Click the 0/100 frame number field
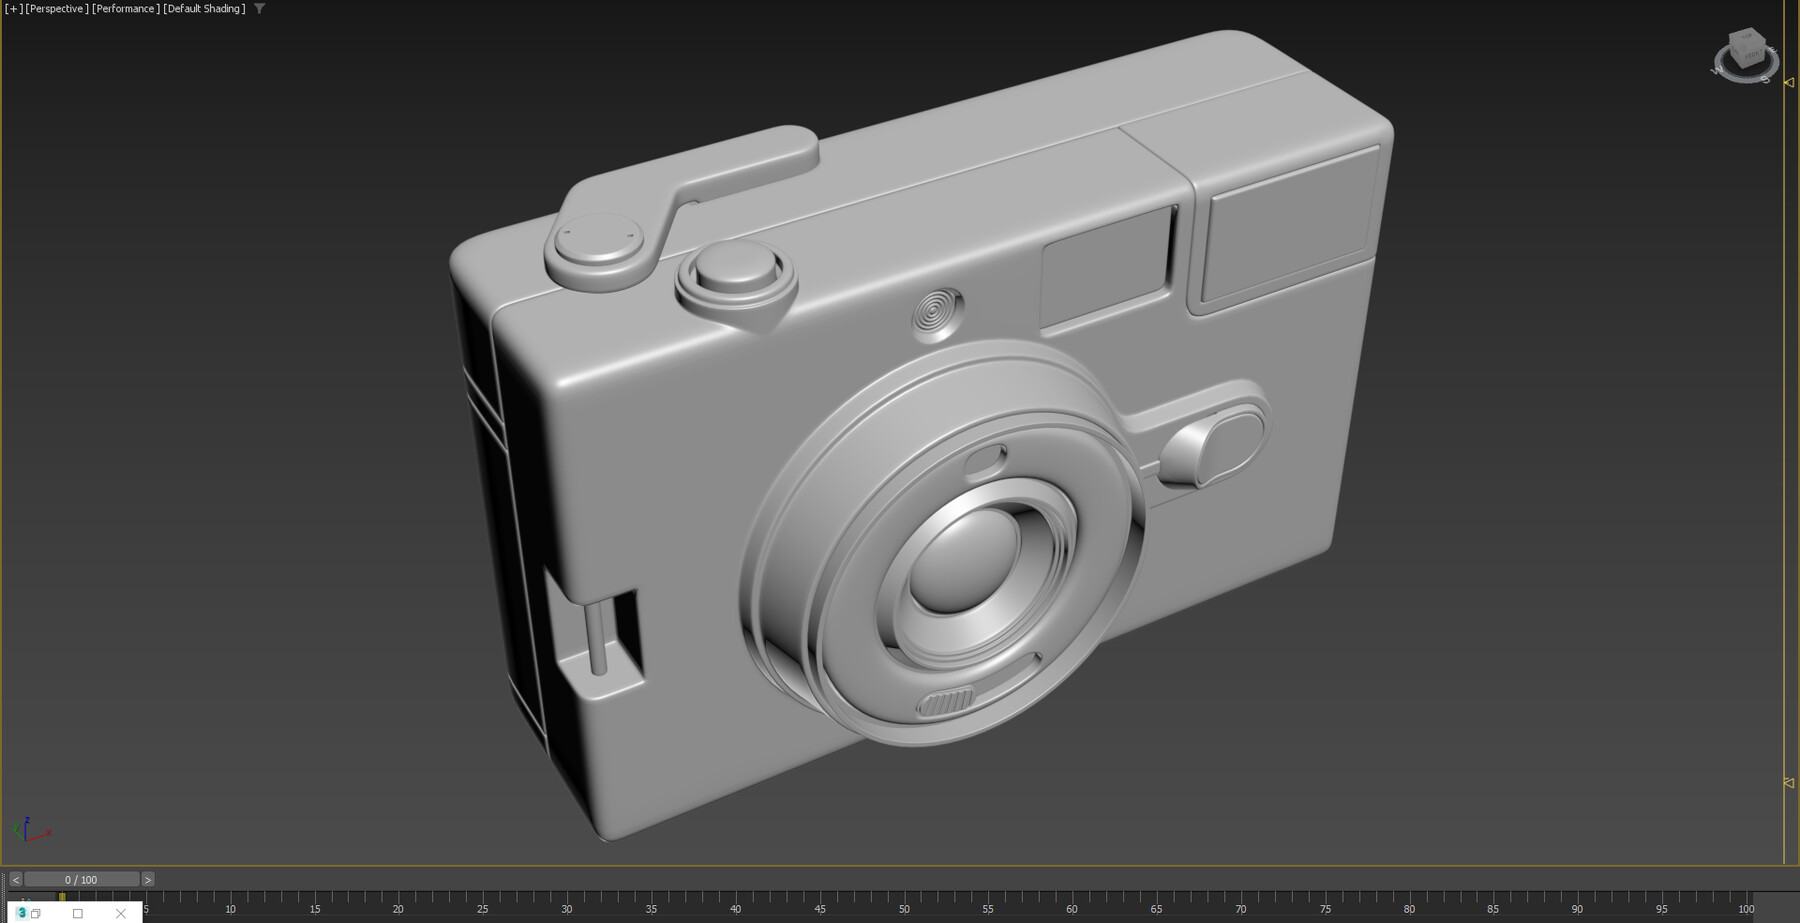 point(80,879)
